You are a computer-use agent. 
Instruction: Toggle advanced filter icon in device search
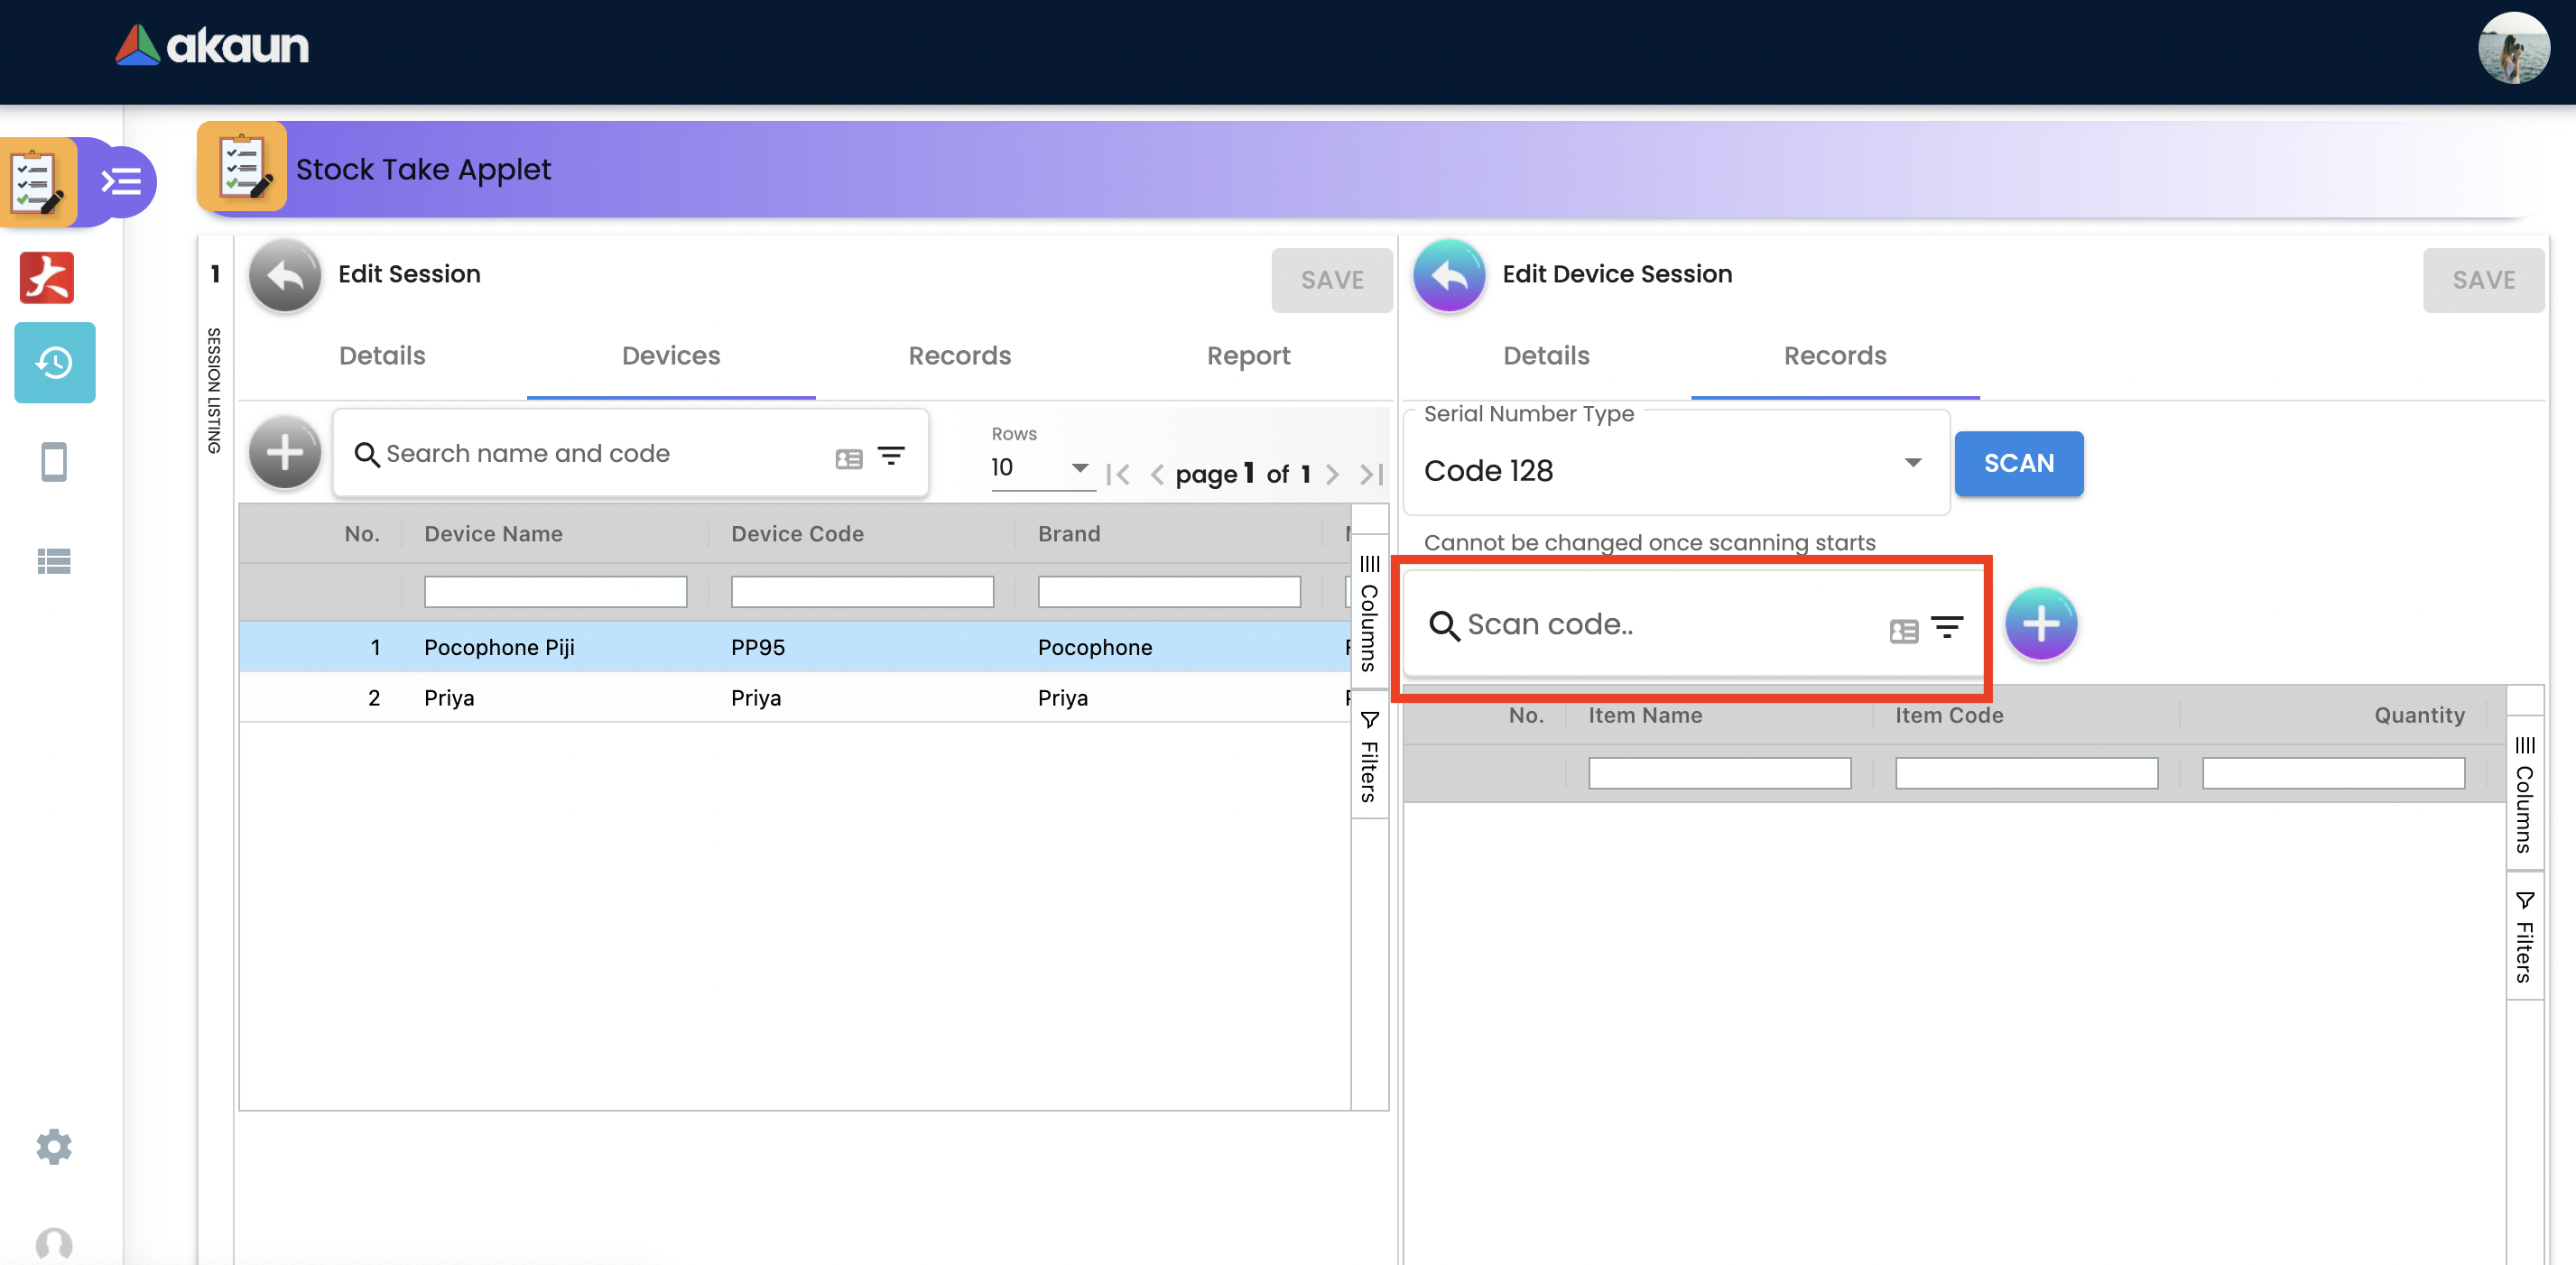point(891,455)
